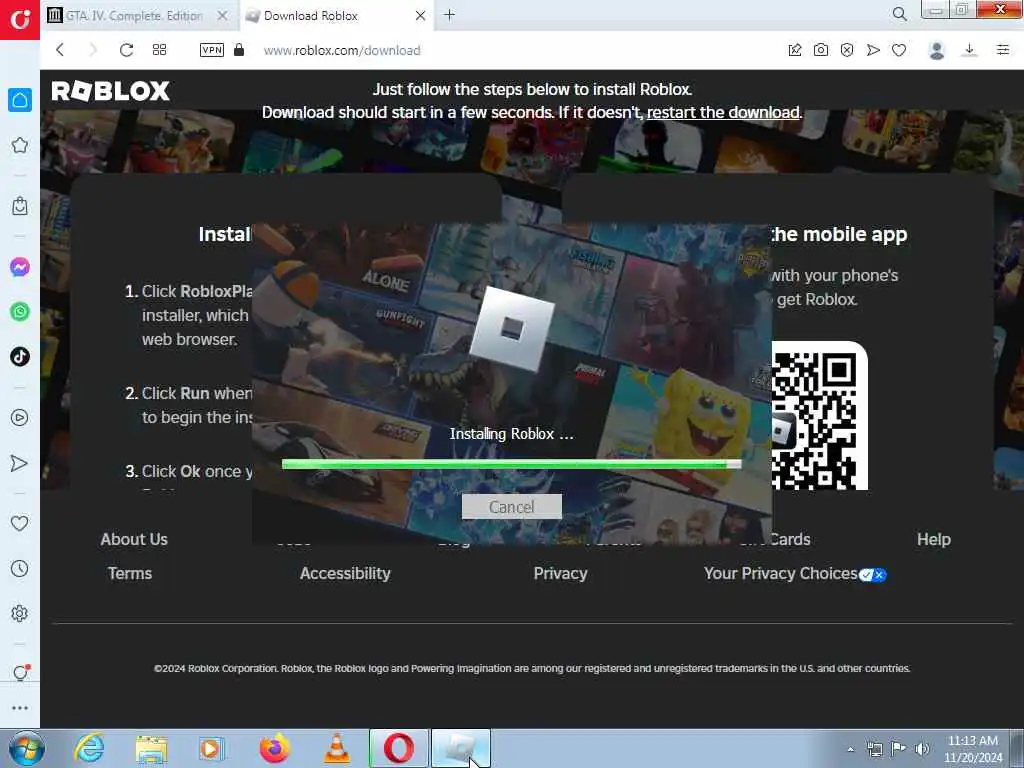Screen dimensions: 1024x768
Task: Open Opera sidebar Home icon
Action: point(20,100)
